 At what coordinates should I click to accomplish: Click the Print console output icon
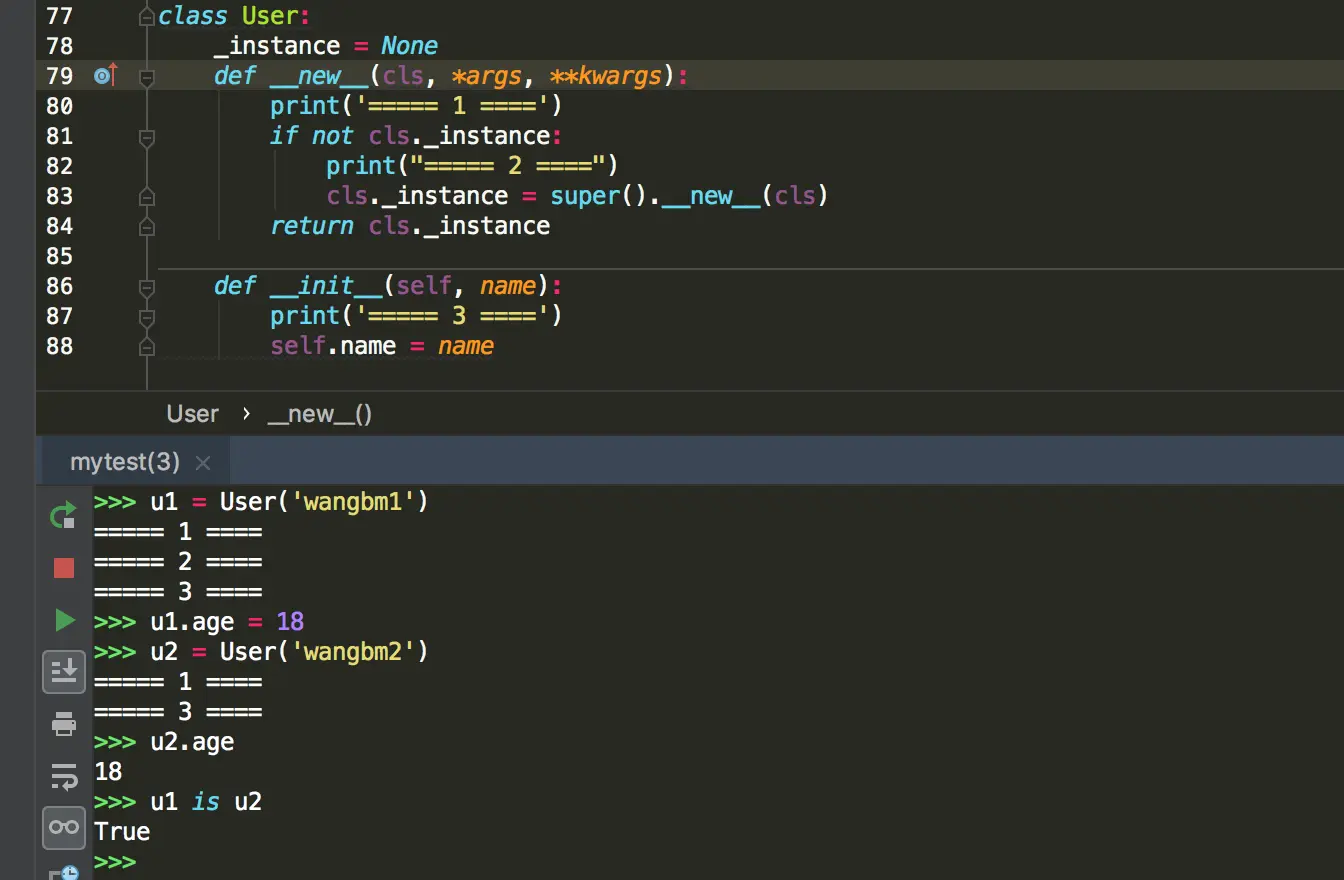(x=64, y=723)
